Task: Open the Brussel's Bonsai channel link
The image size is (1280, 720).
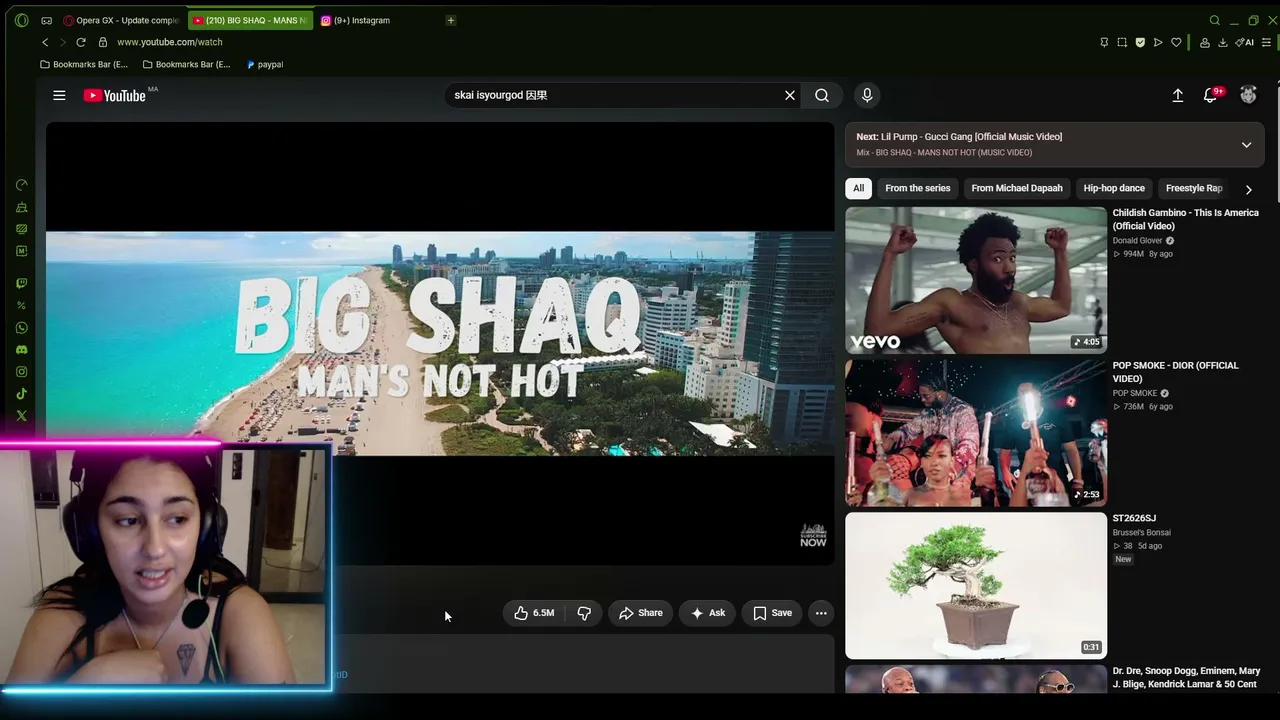Action: point(1142,533)
